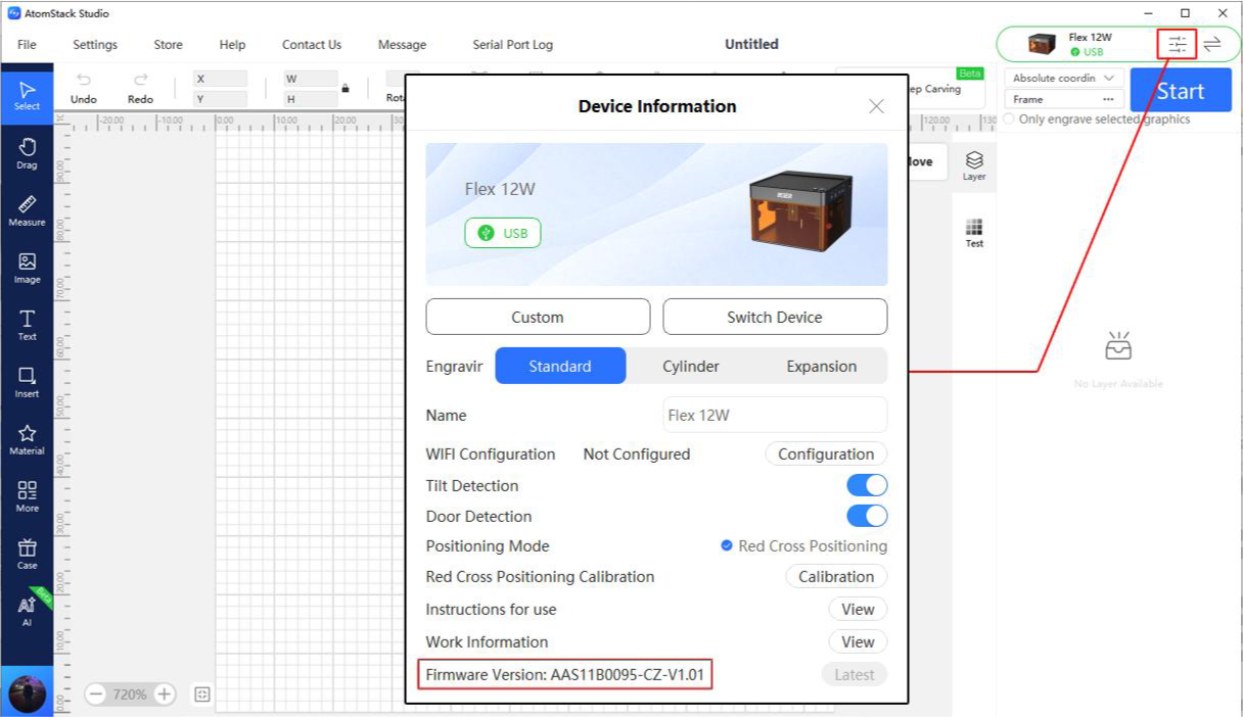Open the Layer panel icon
Viewport: 1243px width, 717px height.
[974, 166]
